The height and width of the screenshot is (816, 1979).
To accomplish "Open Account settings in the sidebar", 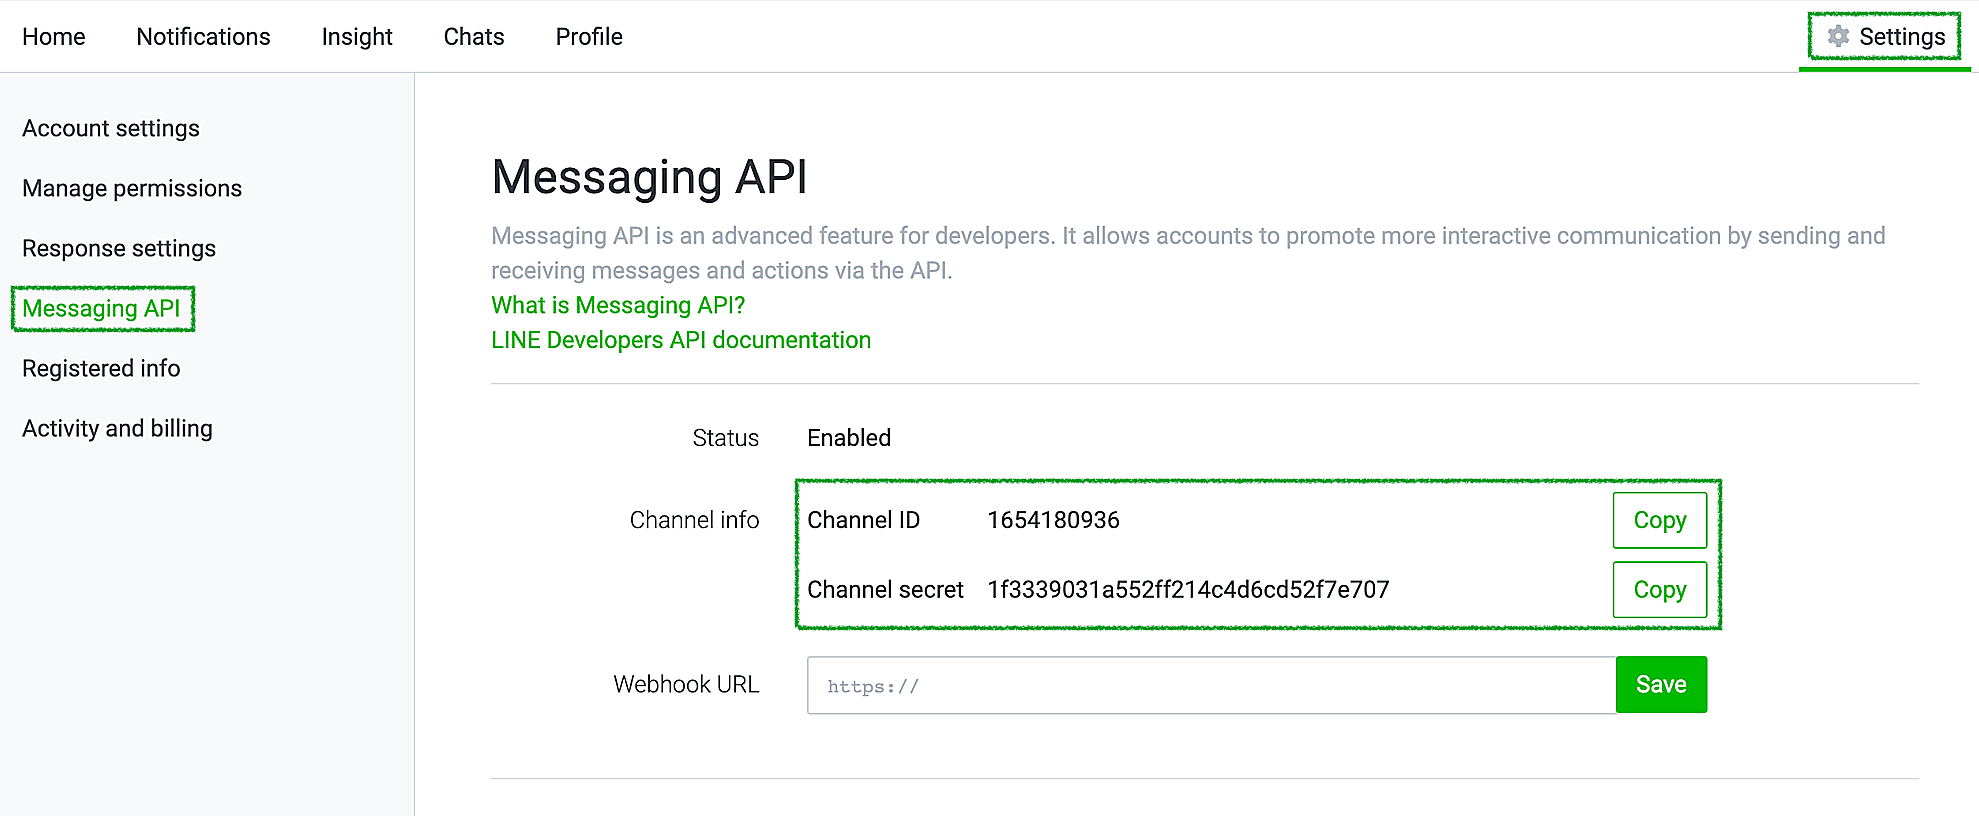I will pyautogui.click(x=111, y=129).
